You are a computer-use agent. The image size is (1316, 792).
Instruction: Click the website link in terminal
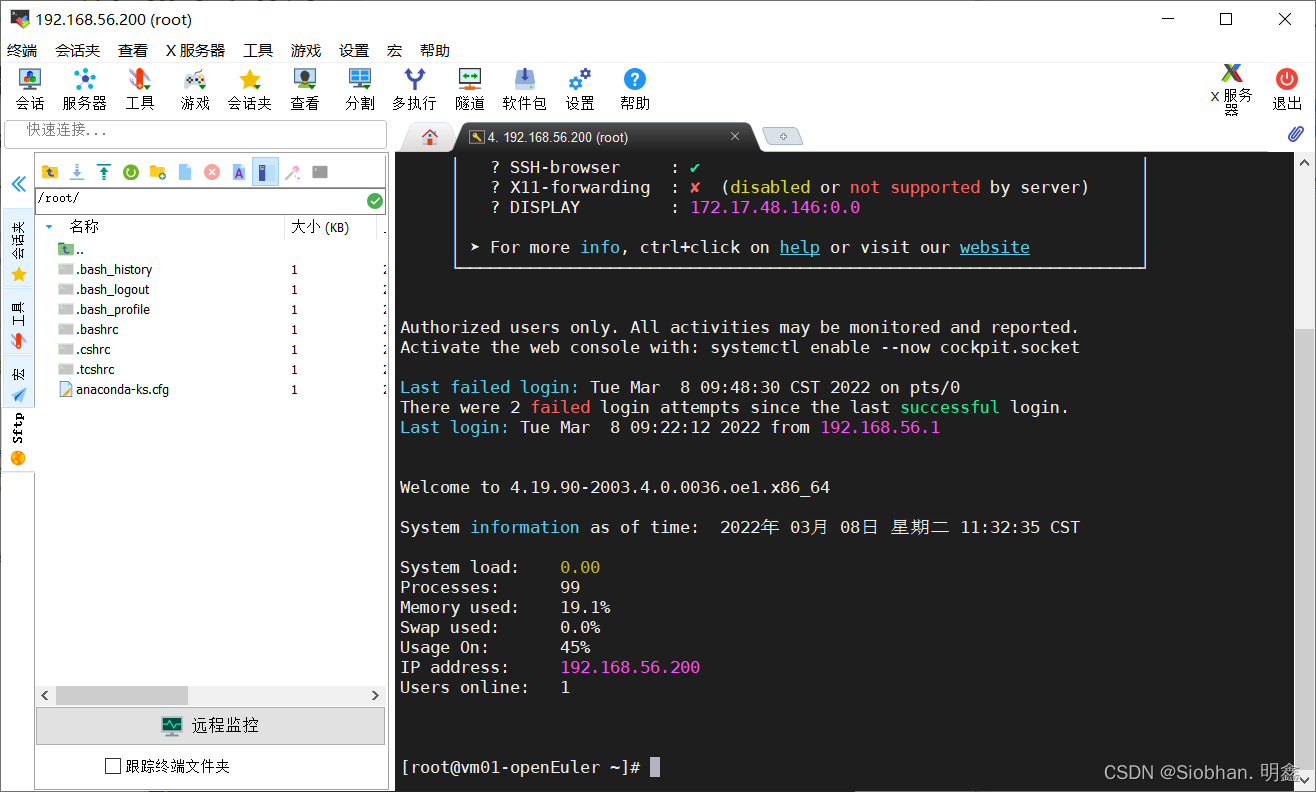pyautogui.click(x=994, y=247)
